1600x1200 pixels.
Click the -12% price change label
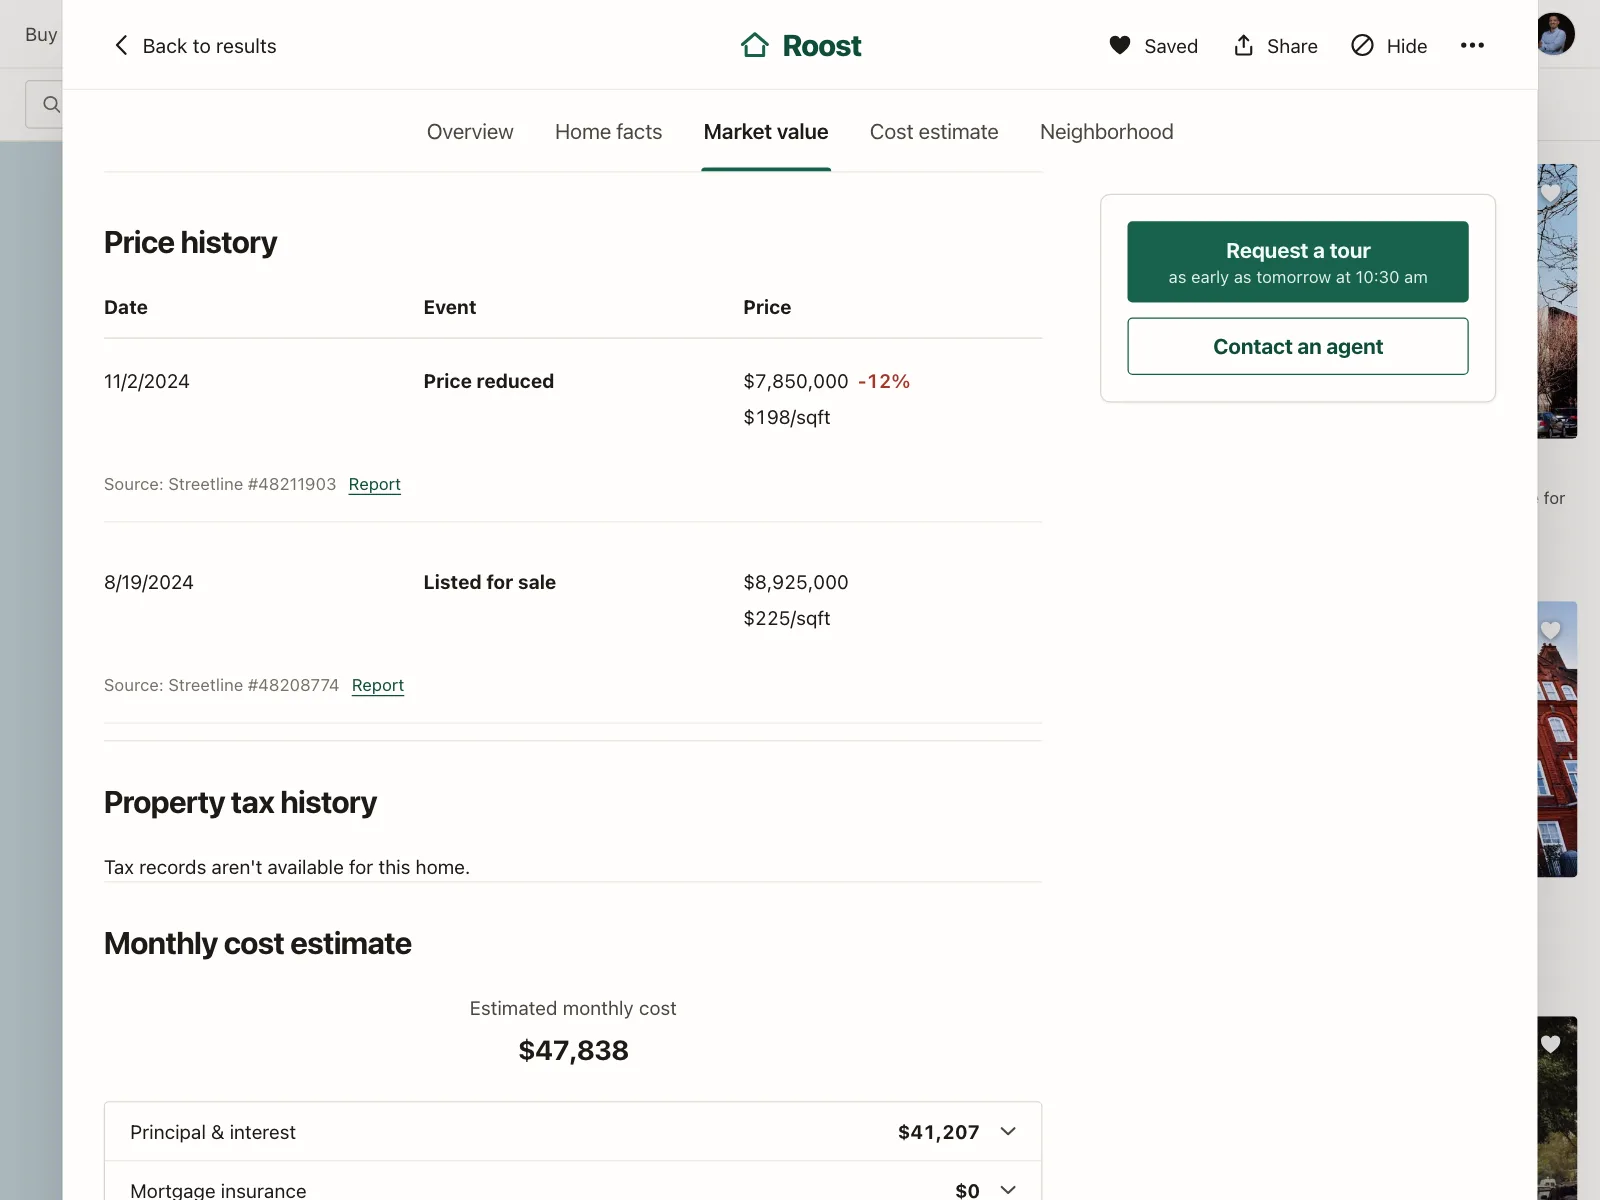click(884, 381)
